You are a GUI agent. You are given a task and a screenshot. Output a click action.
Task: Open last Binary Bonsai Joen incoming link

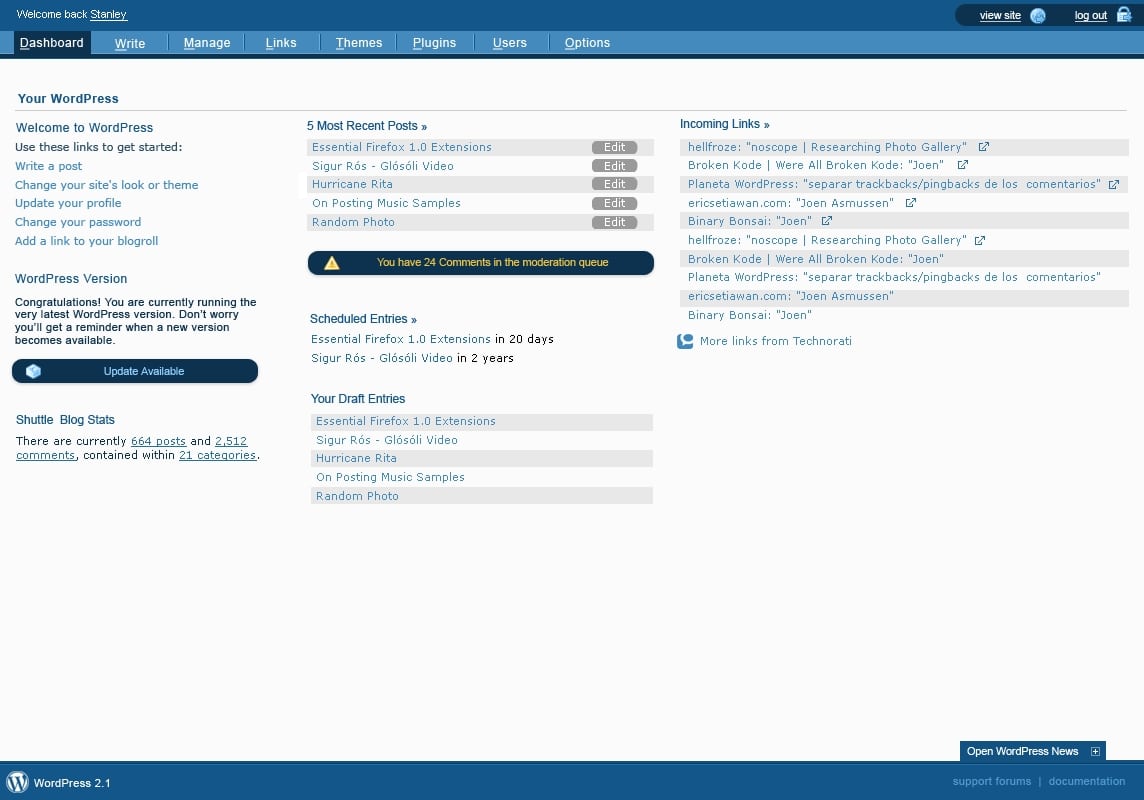[x=750, y=316]
